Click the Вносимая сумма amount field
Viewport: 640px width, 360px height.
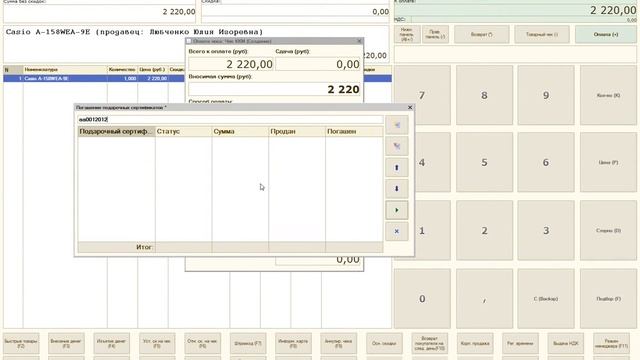tap(274, 89)
